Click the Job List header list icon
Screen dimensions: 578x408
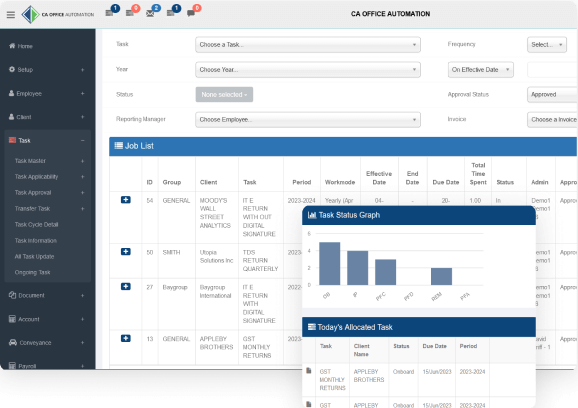point(119,146)
